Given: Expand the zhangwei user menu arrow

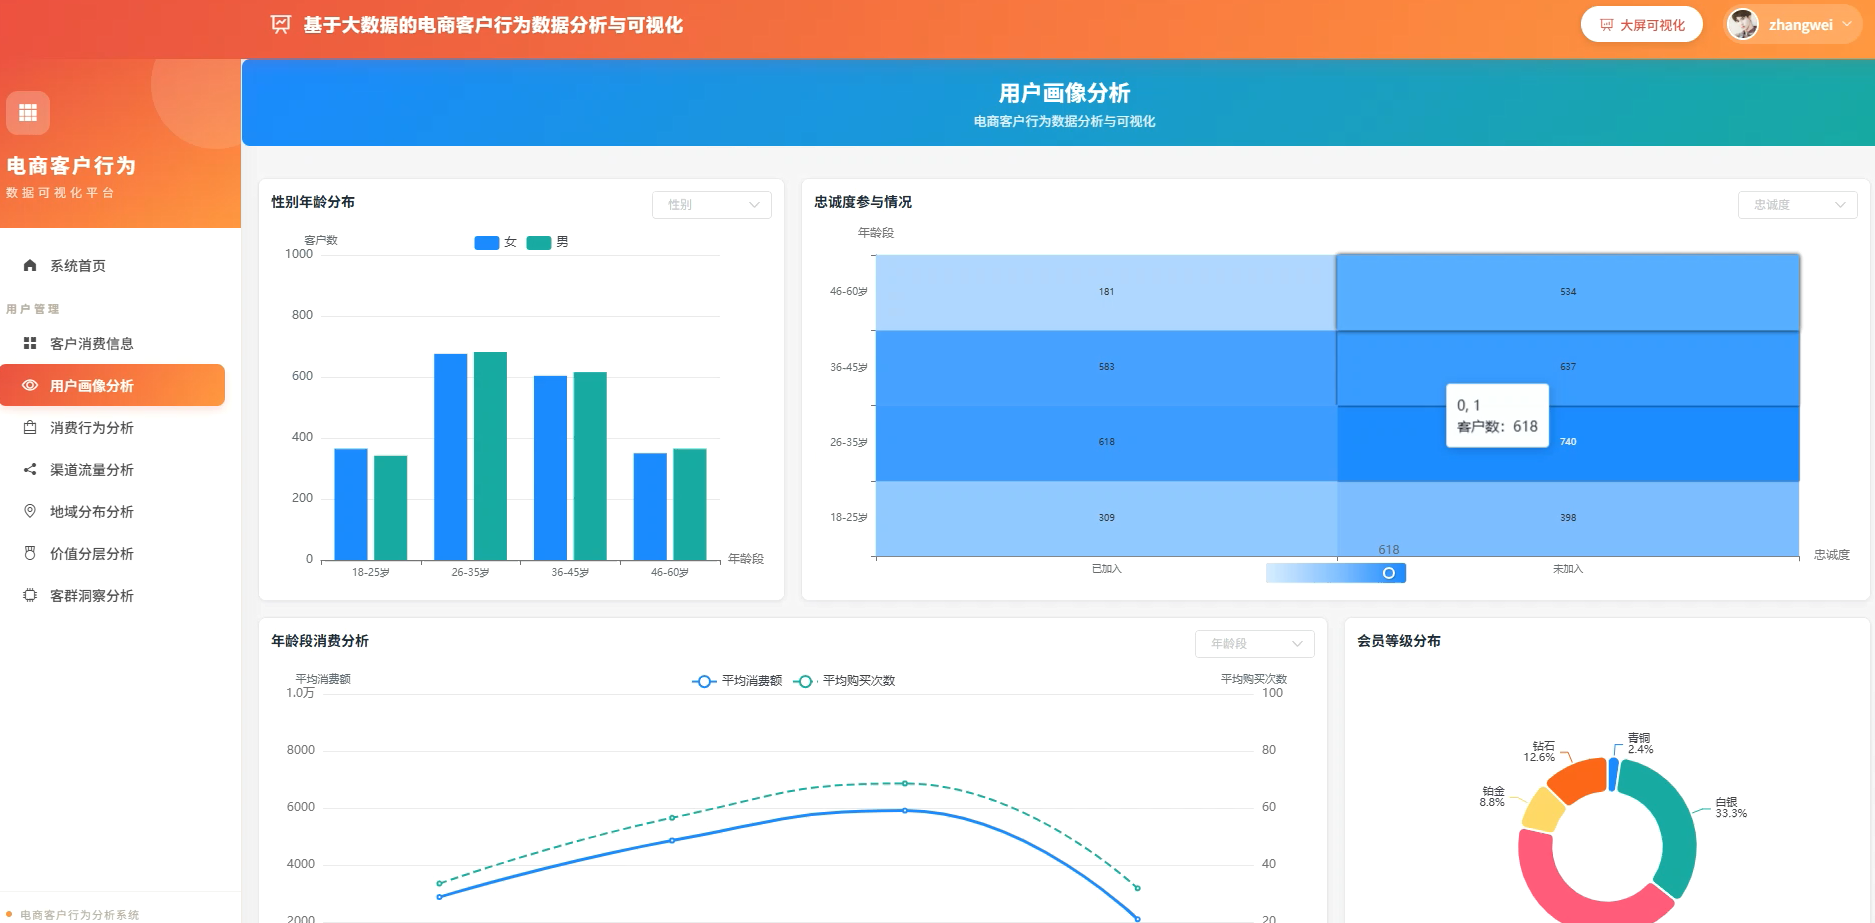Looking at the screenshot, I should [x=1846, y=24].
